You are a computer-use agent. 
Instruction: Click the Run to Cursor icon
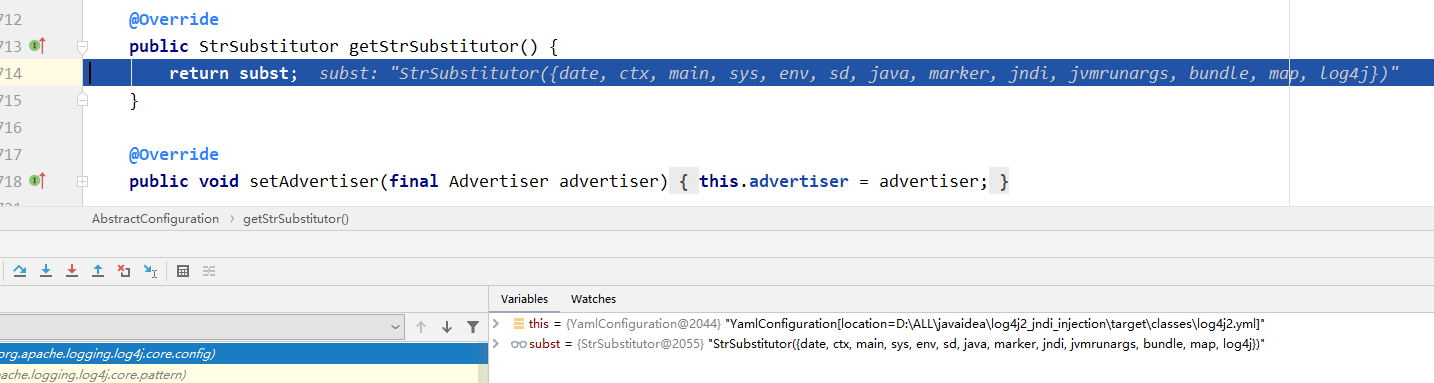[150, 271]
